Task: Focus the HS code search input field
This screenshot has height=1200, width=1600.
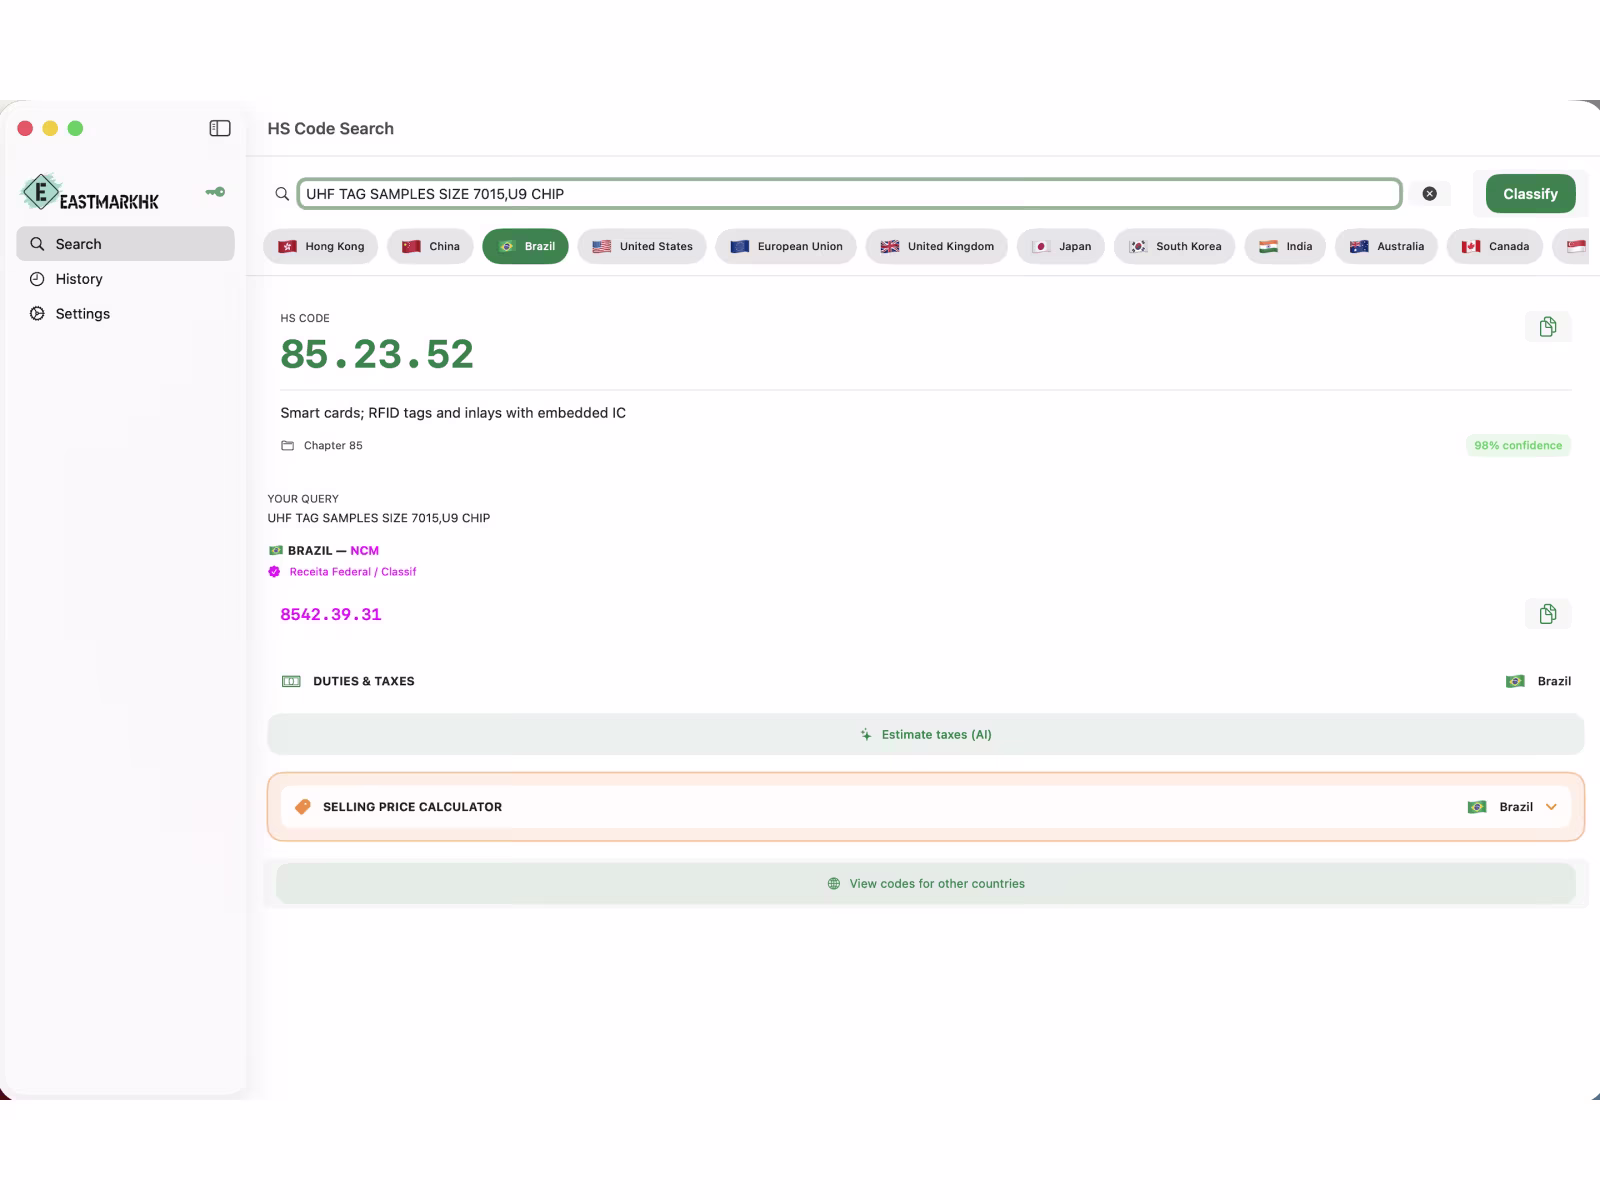Action: [849, 194]
